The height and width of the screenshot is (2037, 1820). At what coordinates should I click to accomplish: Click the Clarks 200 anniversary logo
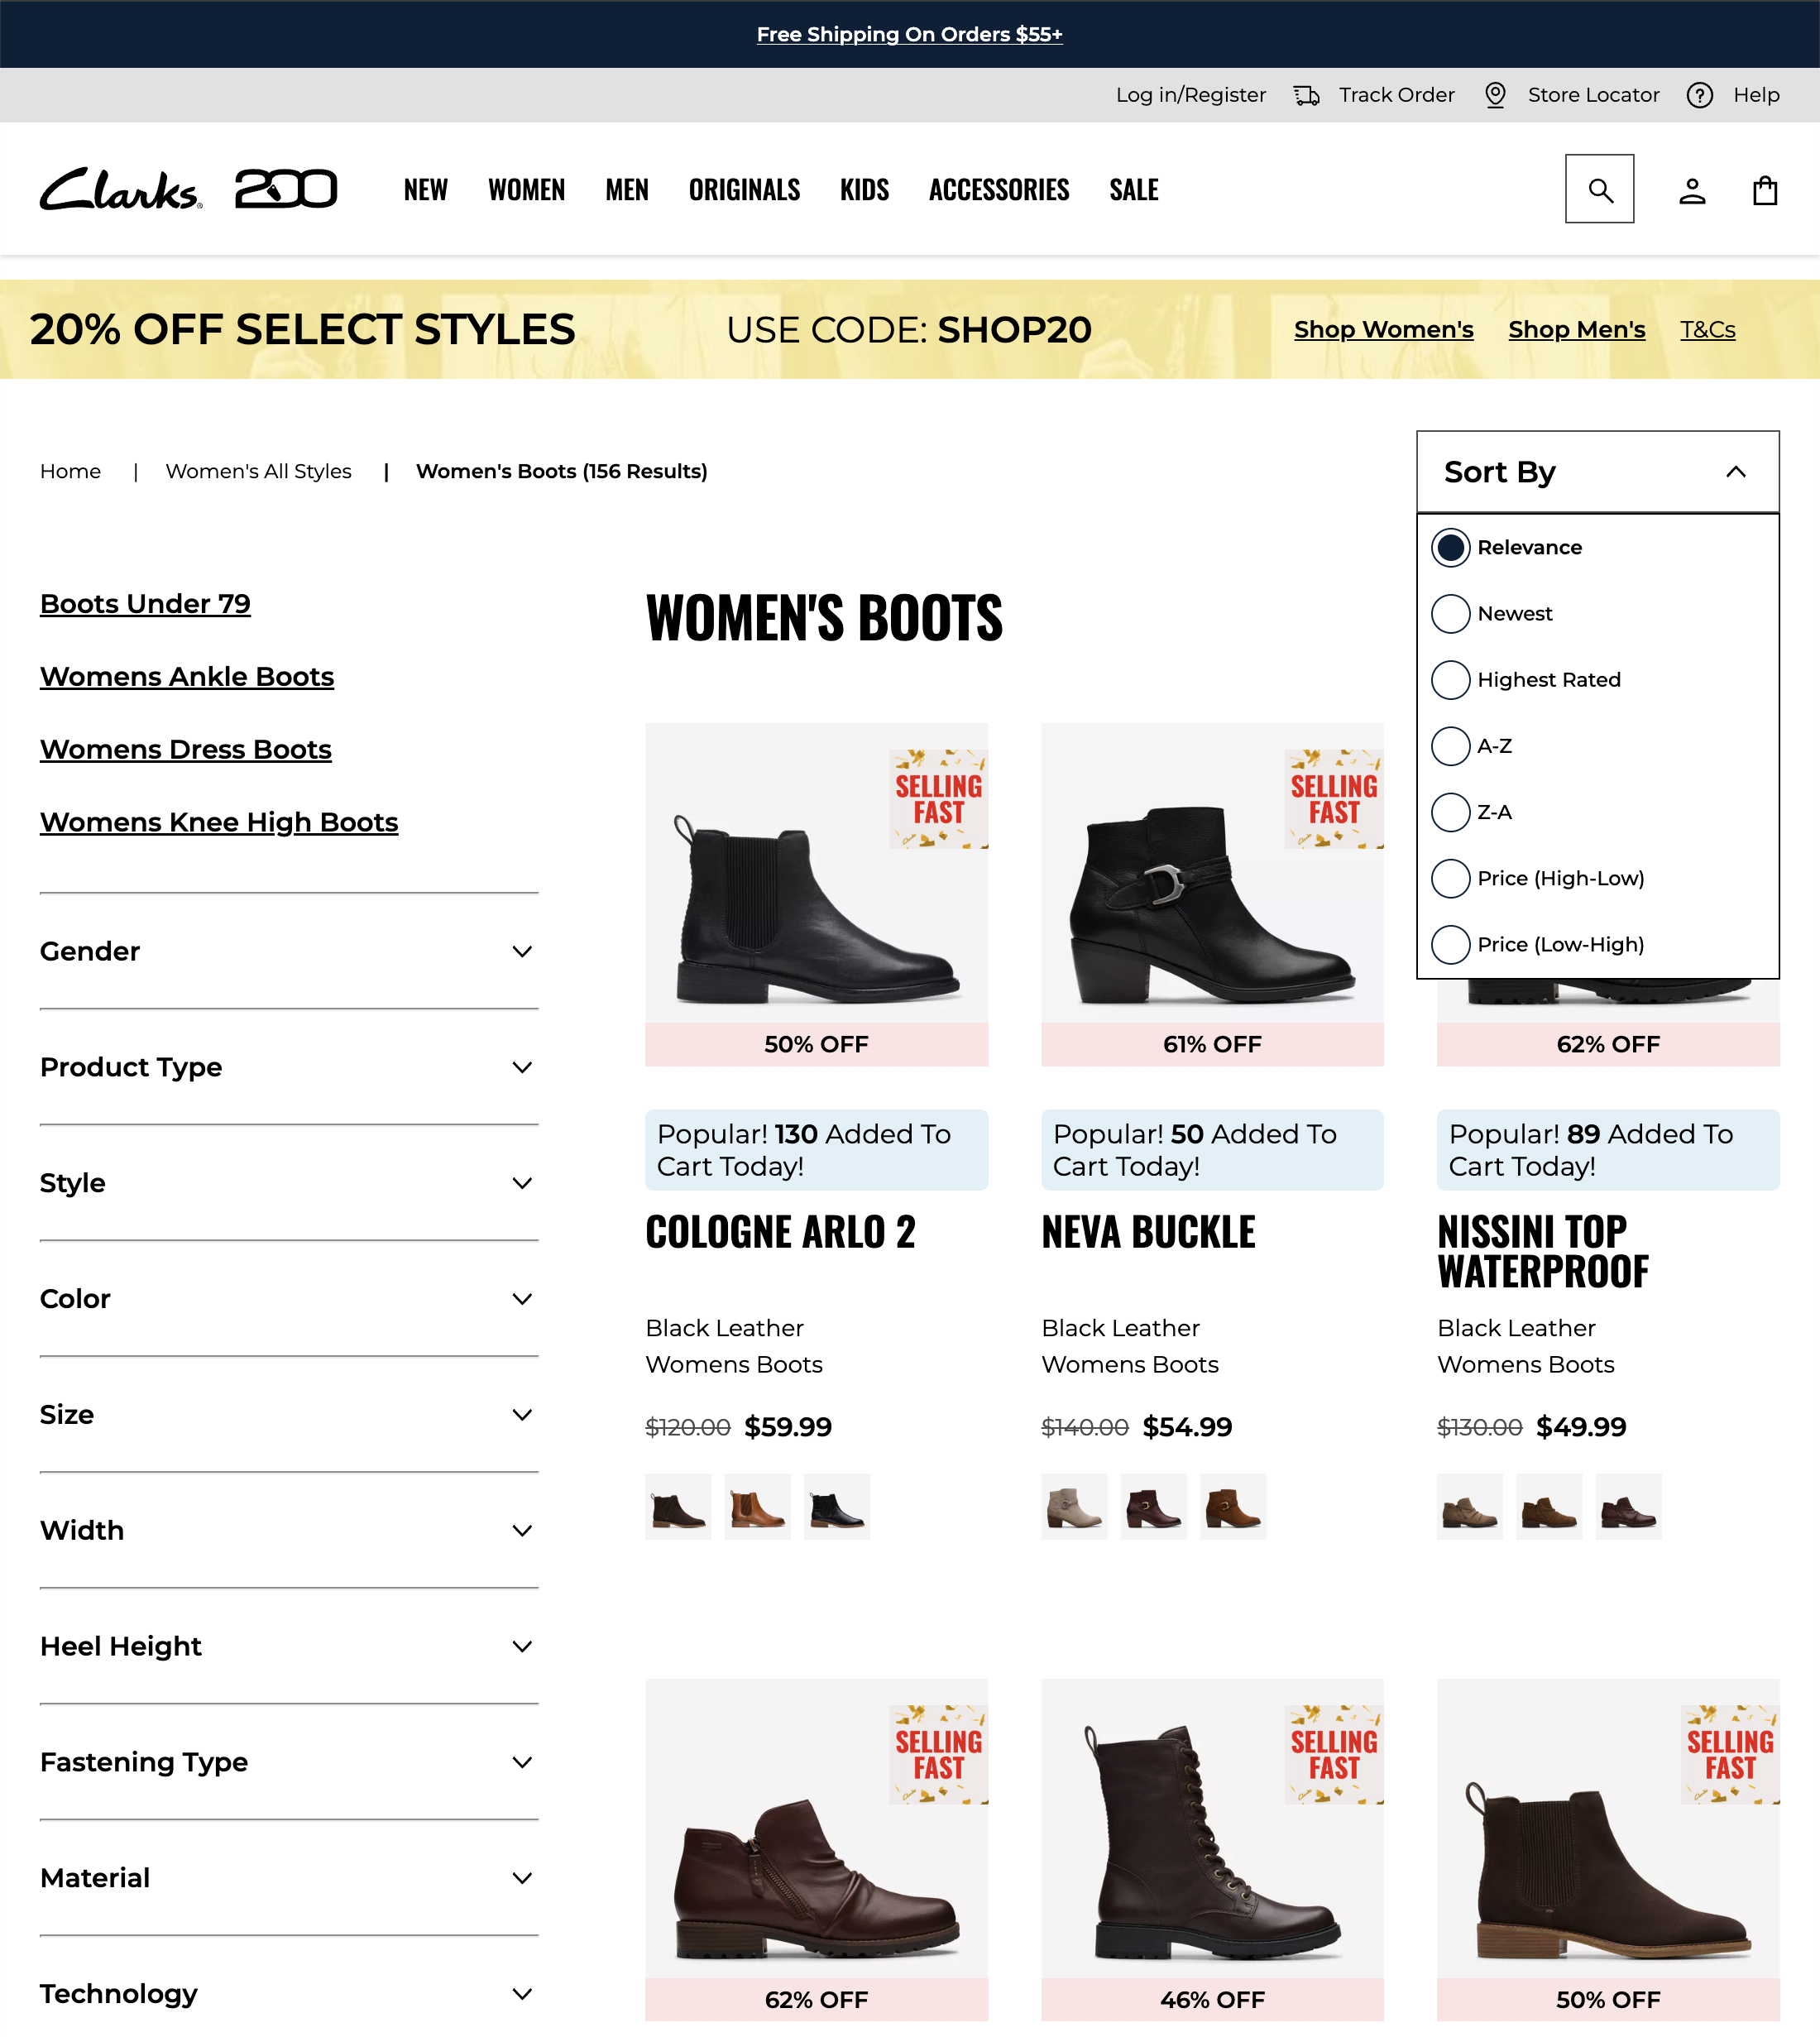[286, 189]
